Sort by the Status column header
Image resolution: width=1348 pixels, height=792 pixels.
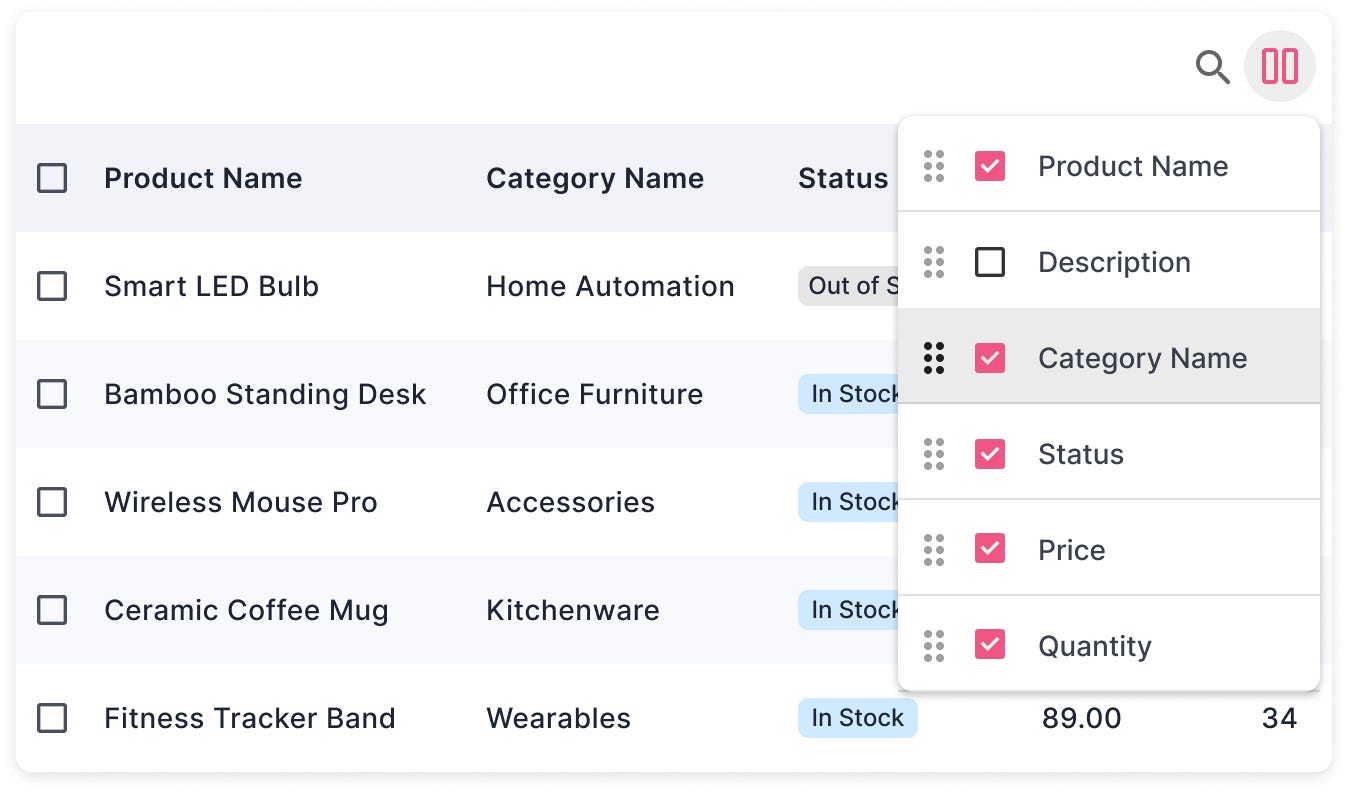[x=843, y=178]
